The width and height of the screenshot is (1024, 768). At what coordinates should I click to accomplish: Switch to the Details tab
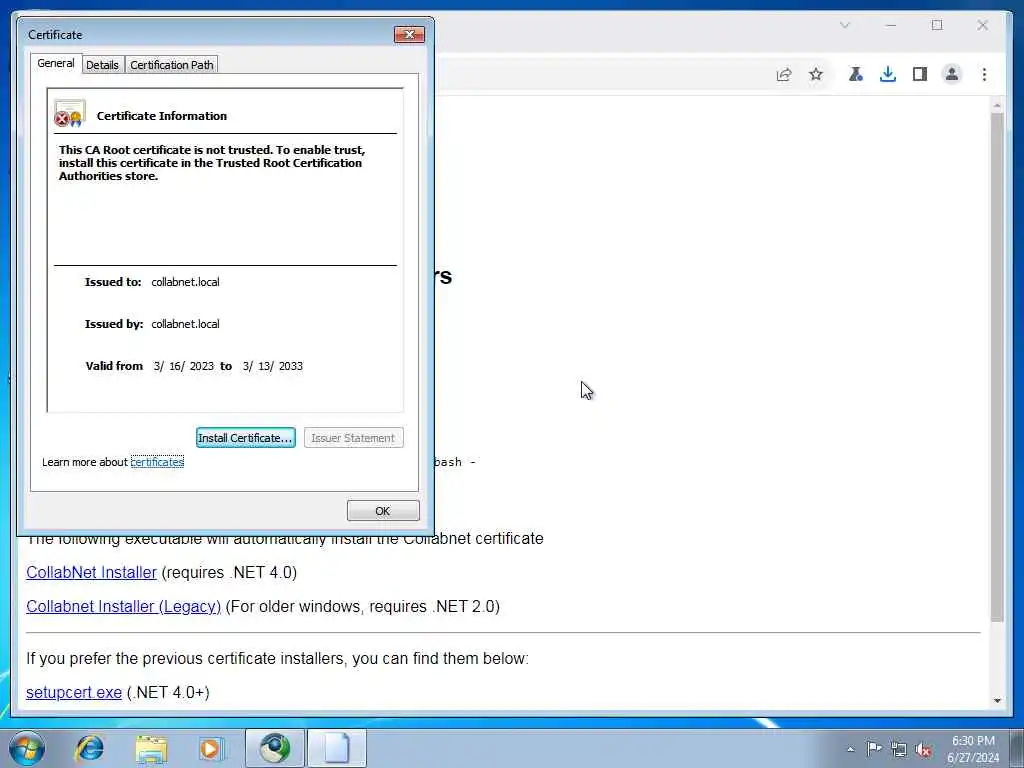(x=103, y=65)
